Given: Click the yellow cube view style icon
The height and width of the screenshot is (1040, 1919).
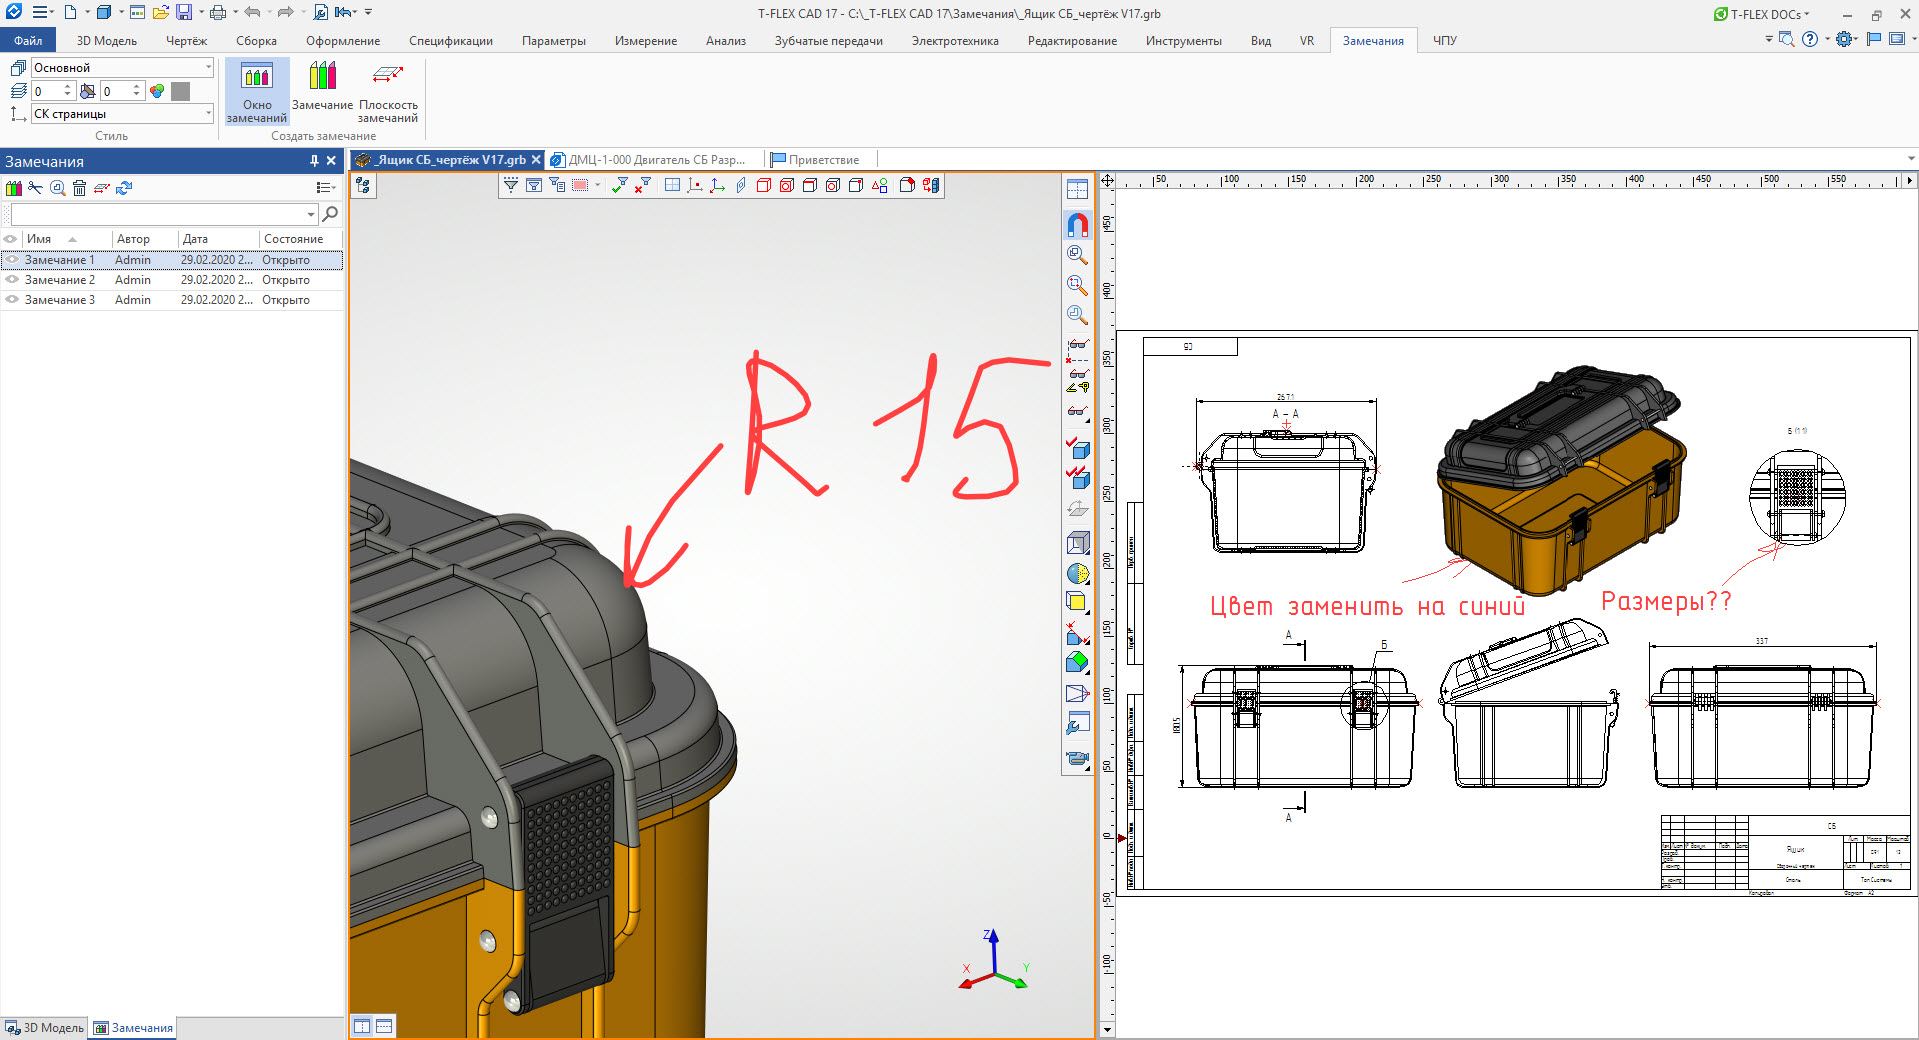Looking at the screenshot, I should click(x=1077, y=602).
